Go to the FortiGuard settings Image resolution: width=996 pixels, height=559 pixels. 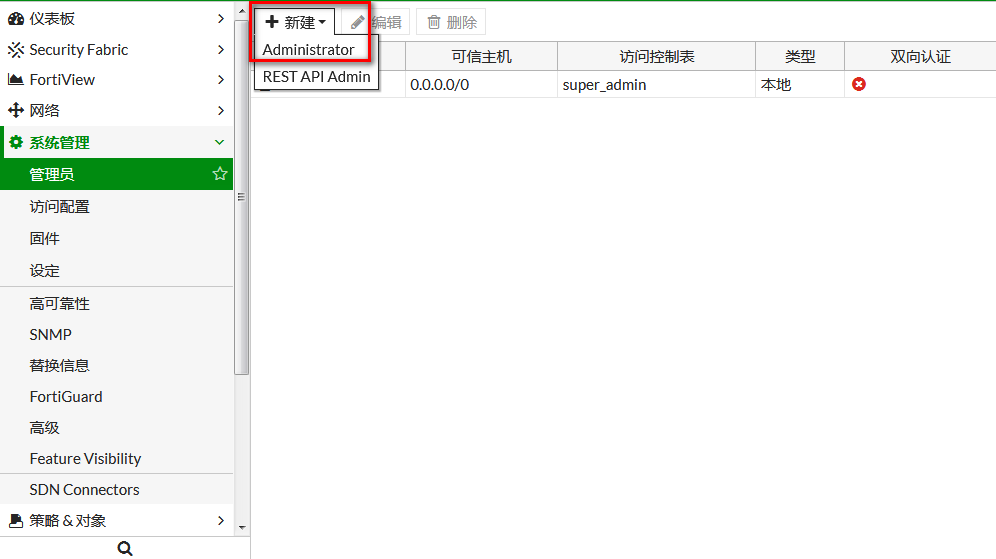(x=66, y=397)
